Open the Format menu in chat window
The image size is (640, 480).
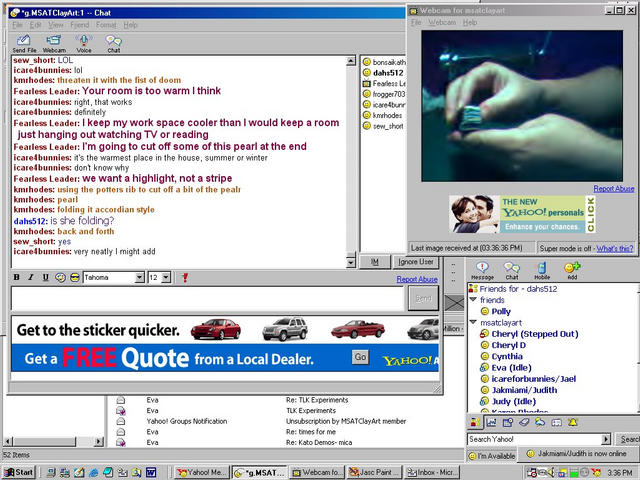coord(106,25)
